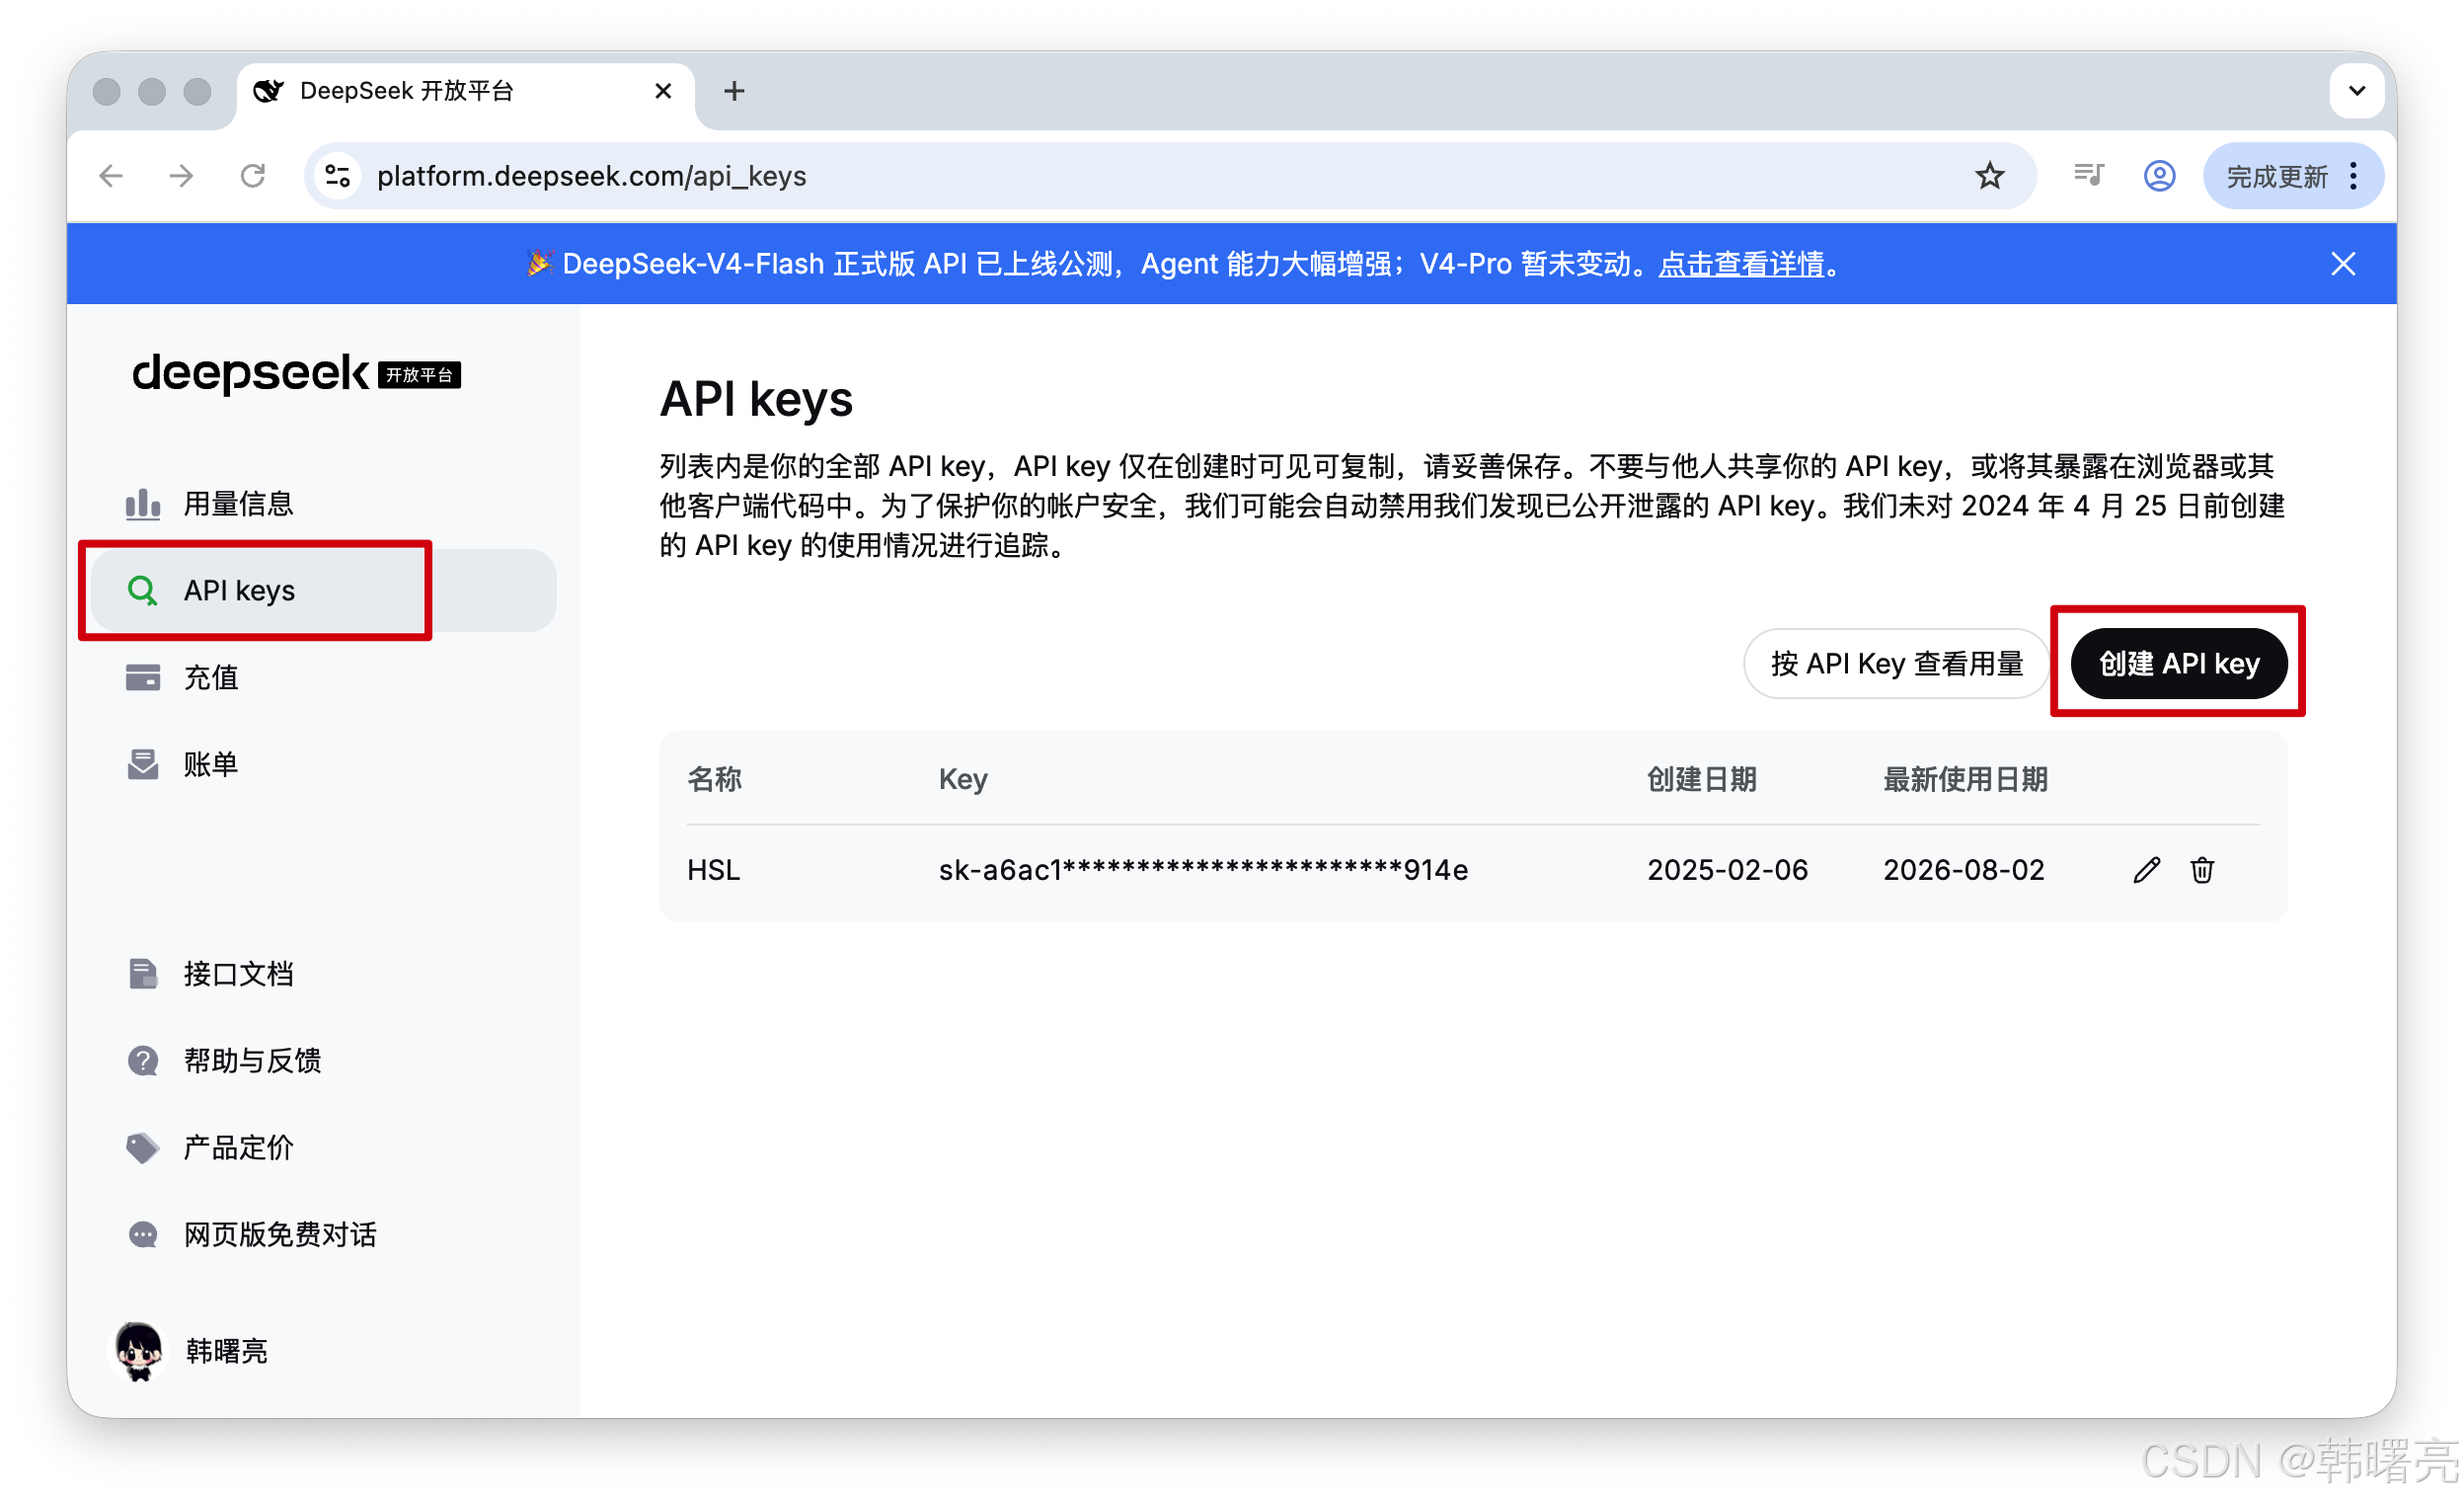Screen dimensions: 2464x1501
Task: Reload the page with the refresh icon
Action: tap(253, 176)
